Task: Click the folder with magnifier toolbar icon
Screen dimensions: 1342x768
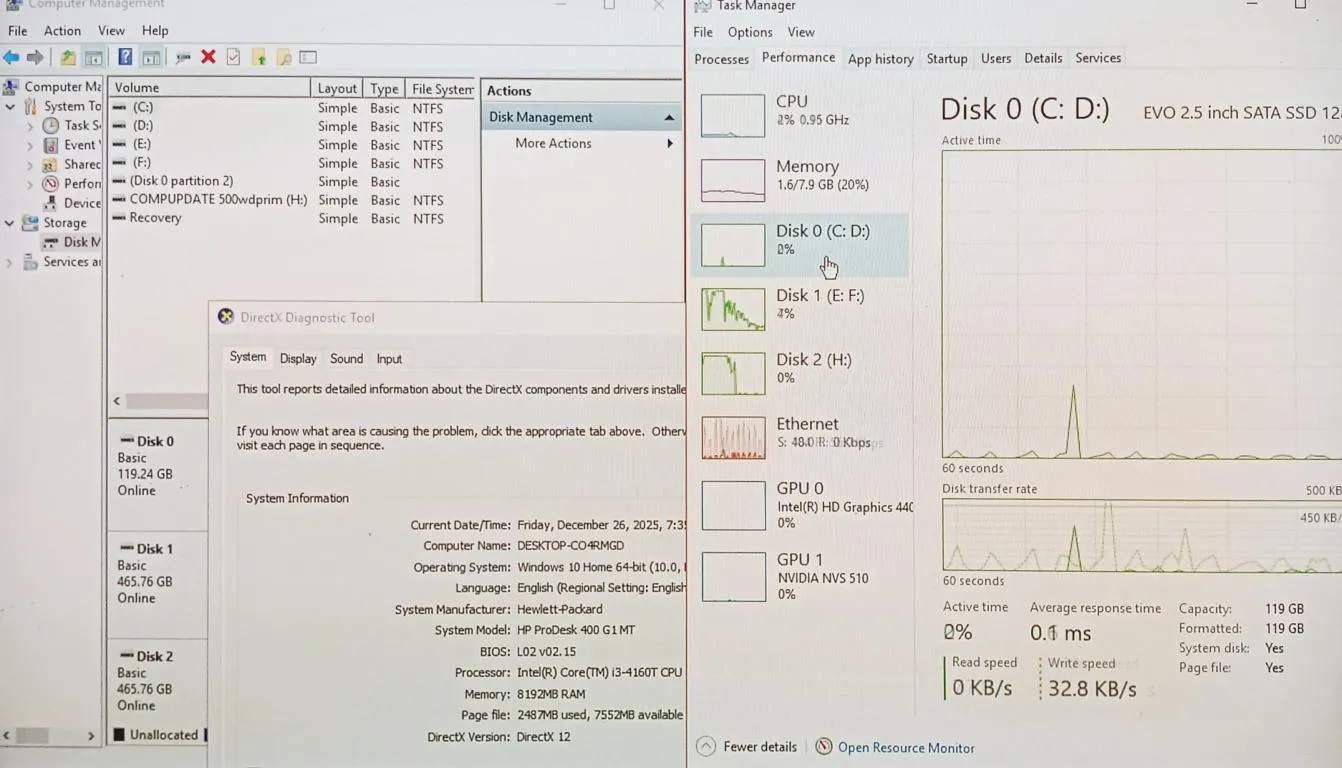Action: pyautogui.click(x=284, y=58)
